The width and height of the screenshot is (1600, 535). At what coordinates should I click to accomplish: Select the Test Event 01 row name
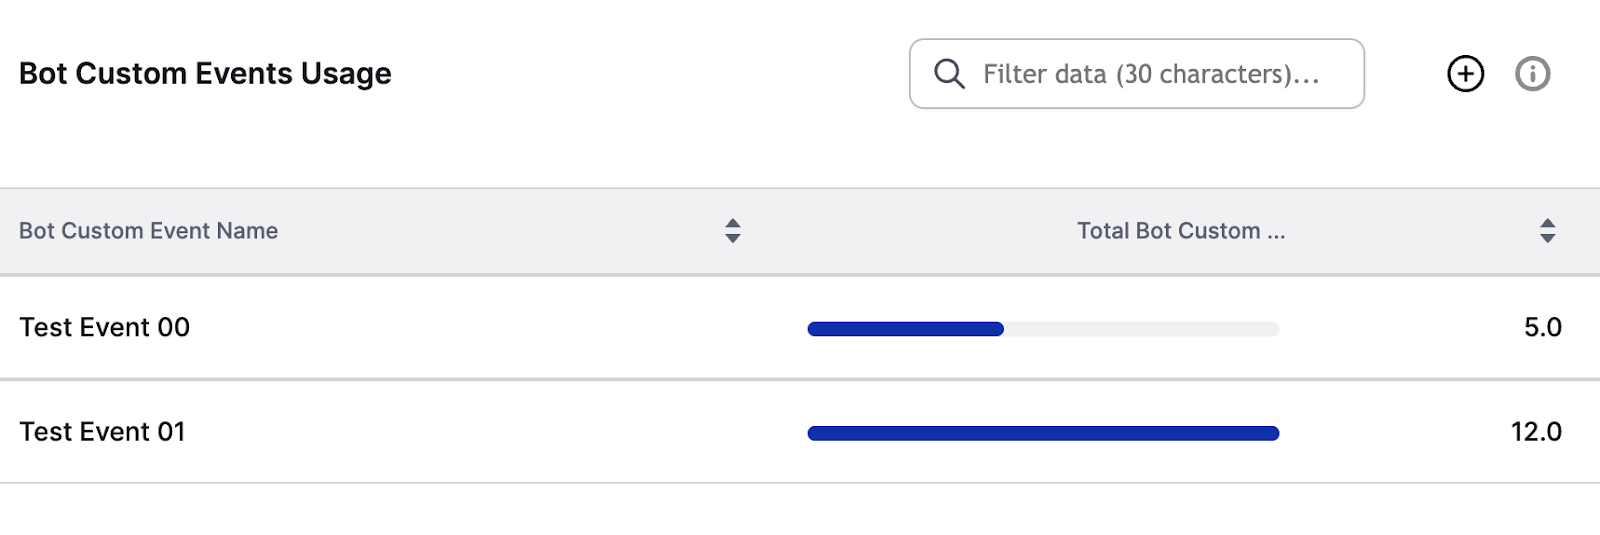(103, 431)
